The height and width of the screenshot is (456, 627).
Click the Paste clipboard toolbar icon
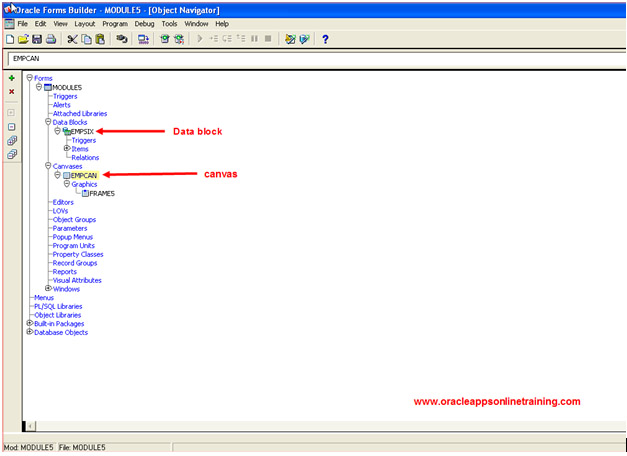pos(100,39)
